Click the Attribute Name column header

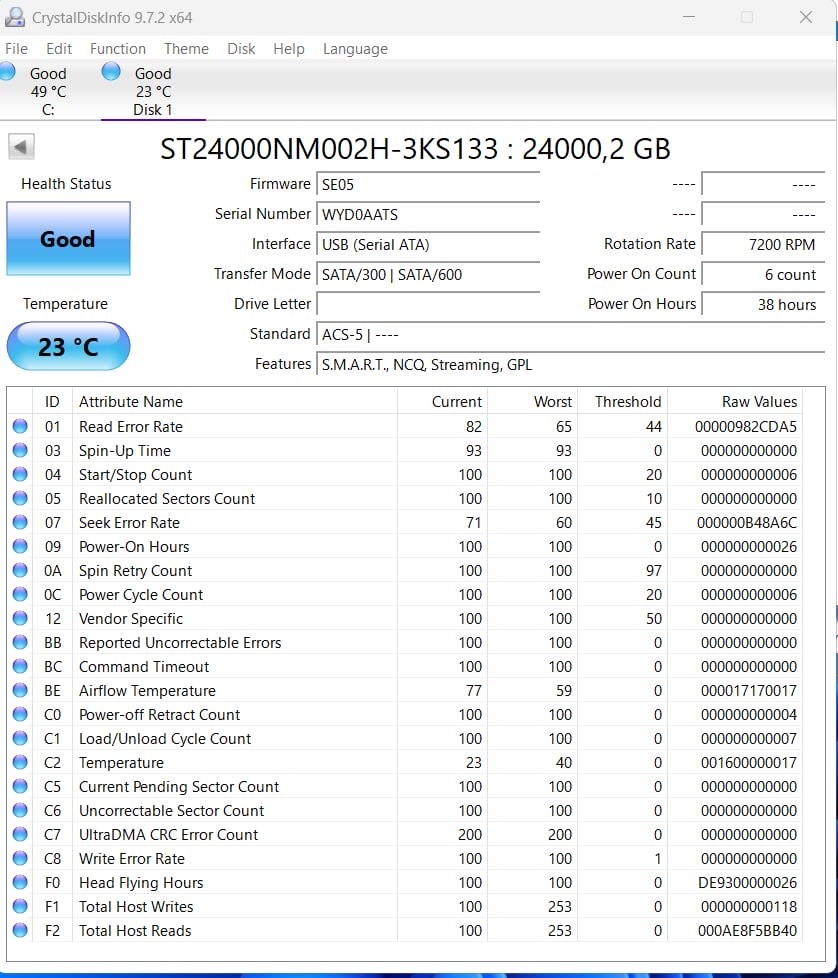click(x=234, y=402)
